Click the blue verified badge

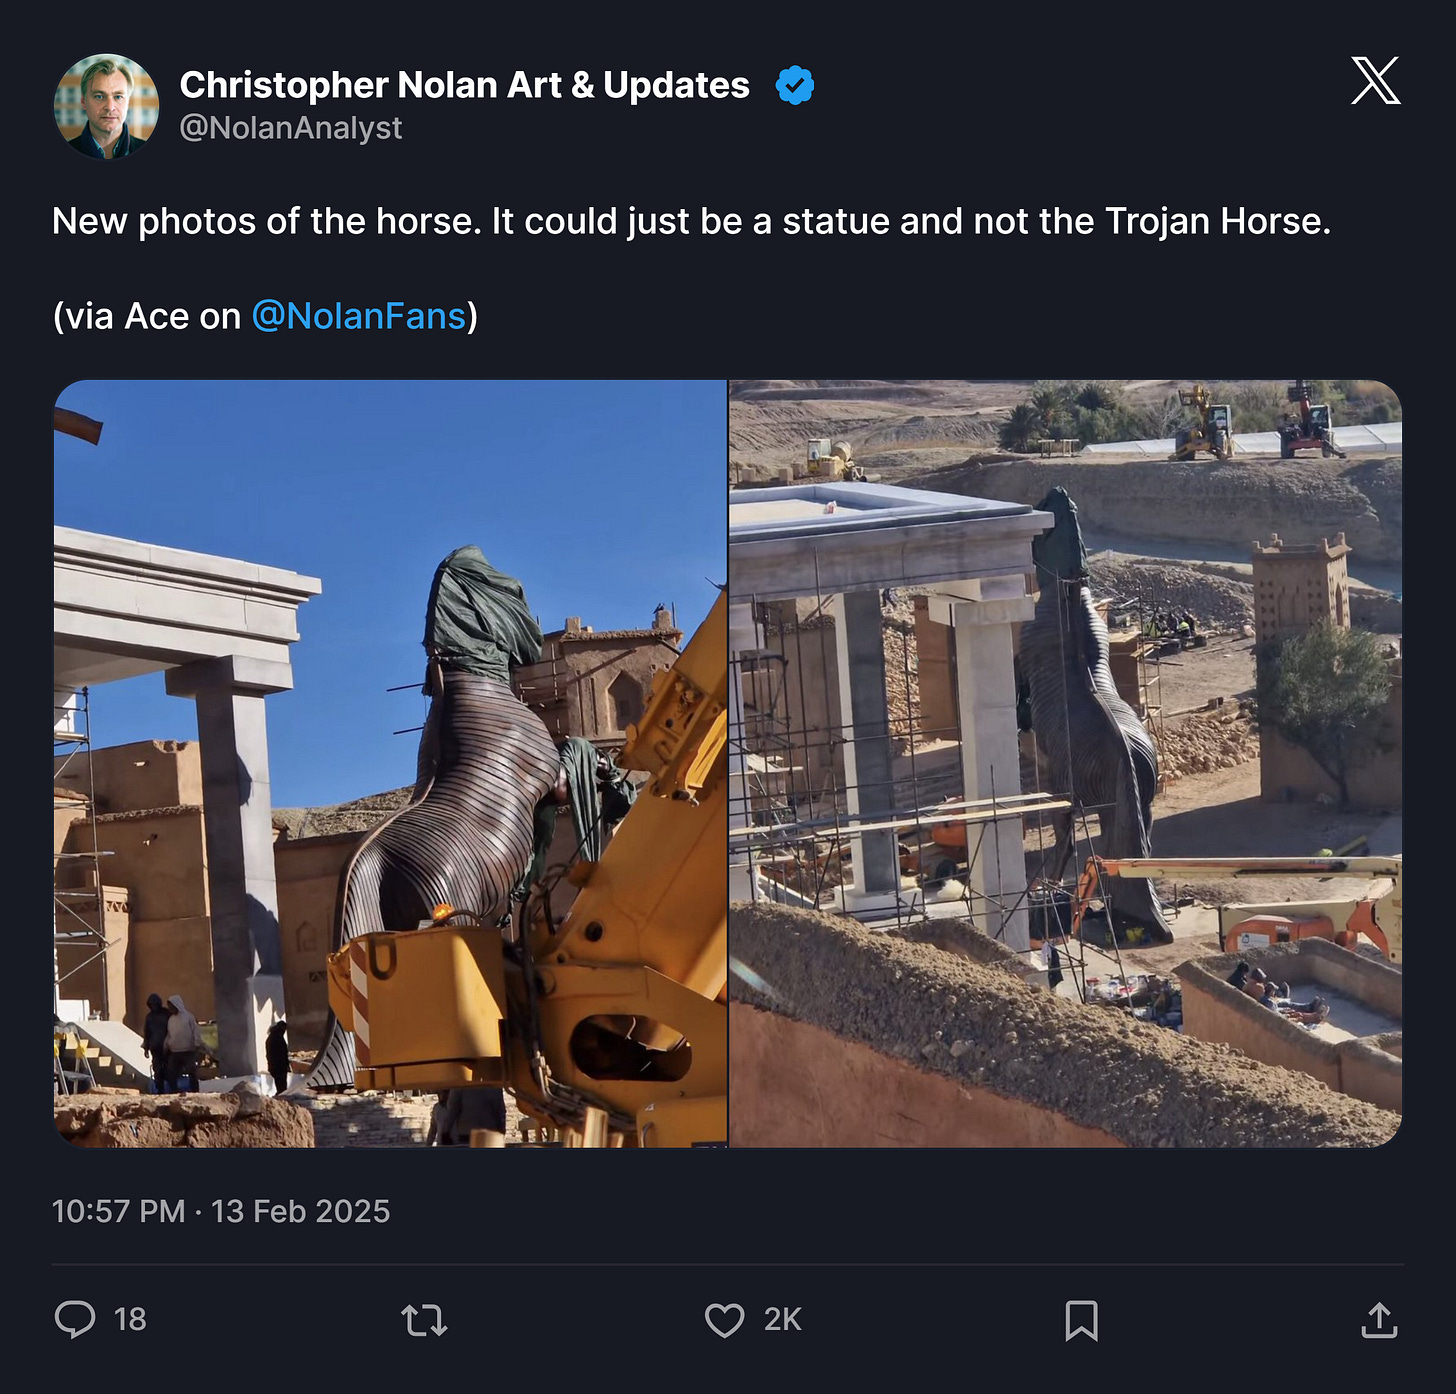click(795, 85)
